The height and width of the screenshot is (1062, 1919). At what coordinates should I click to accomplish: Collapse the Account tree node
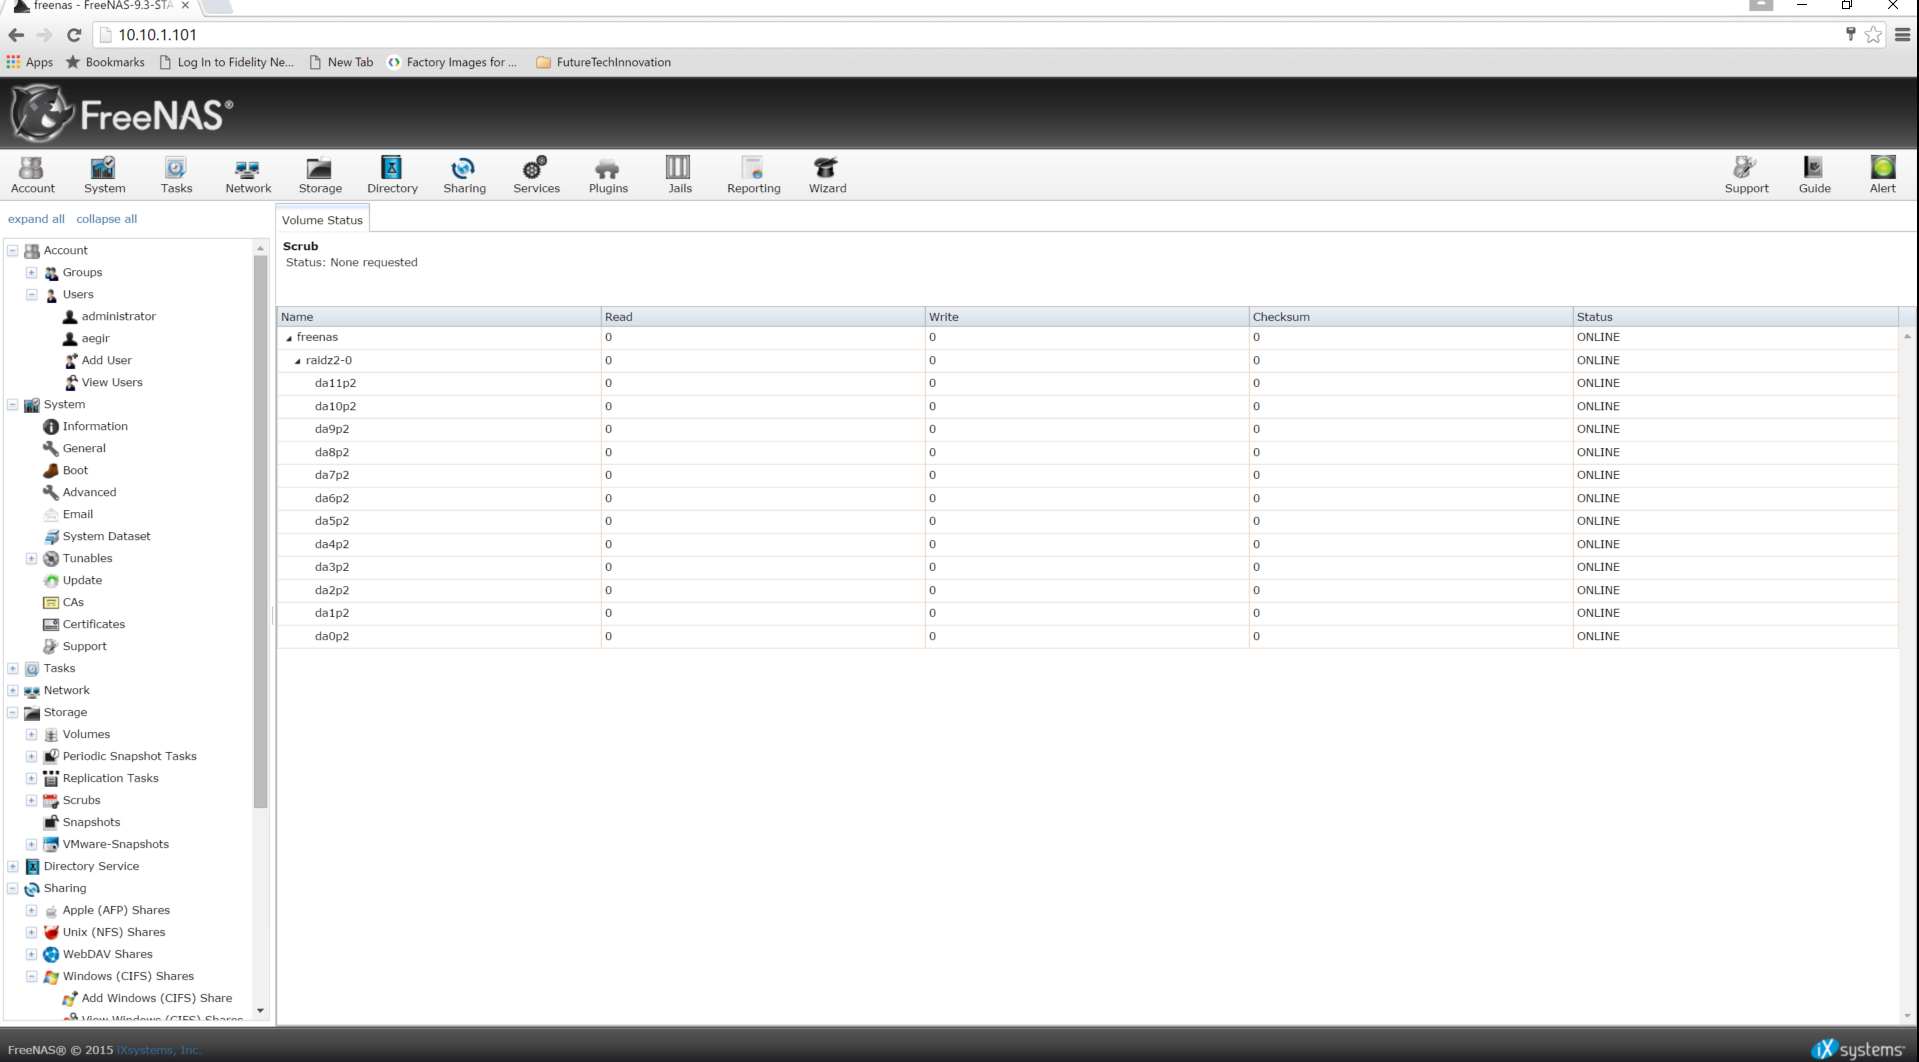click(x=13, y=250)
